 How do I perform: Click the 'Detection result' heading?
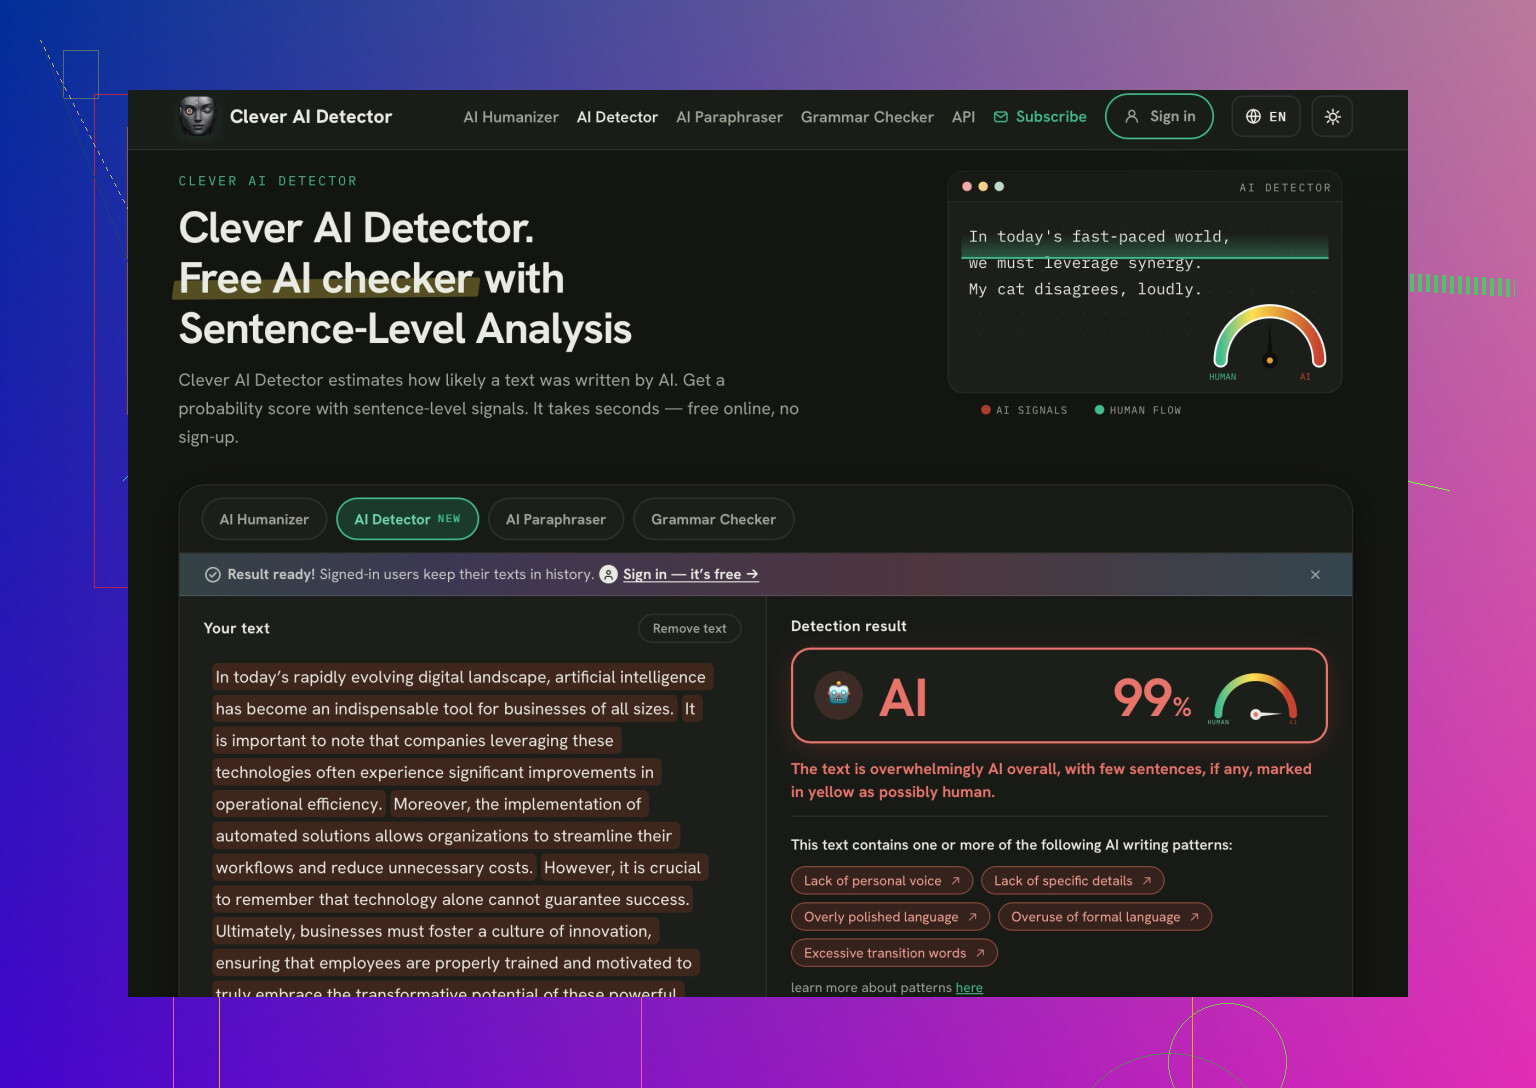(849, 626)
